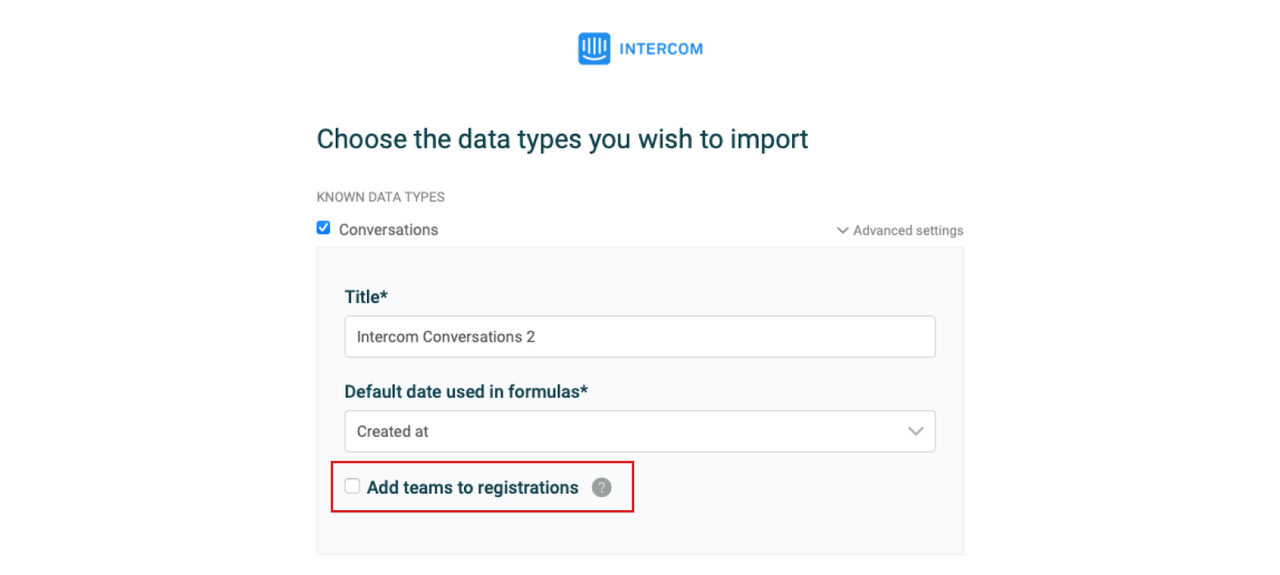Click the Choose the data types heading
Image resolution: width=1280 pixels, height=575 pixels.
[x=562, y=139]
